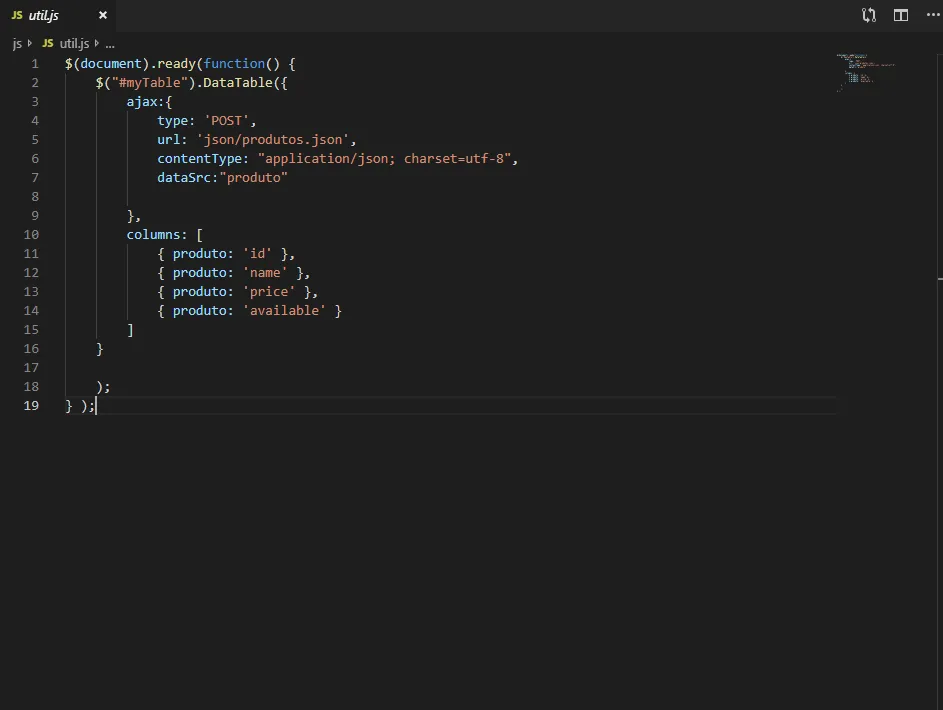Open the changes compare icon in editor toolbar
Viewport: 943px width, 710px height.
[x=869, y=15]
